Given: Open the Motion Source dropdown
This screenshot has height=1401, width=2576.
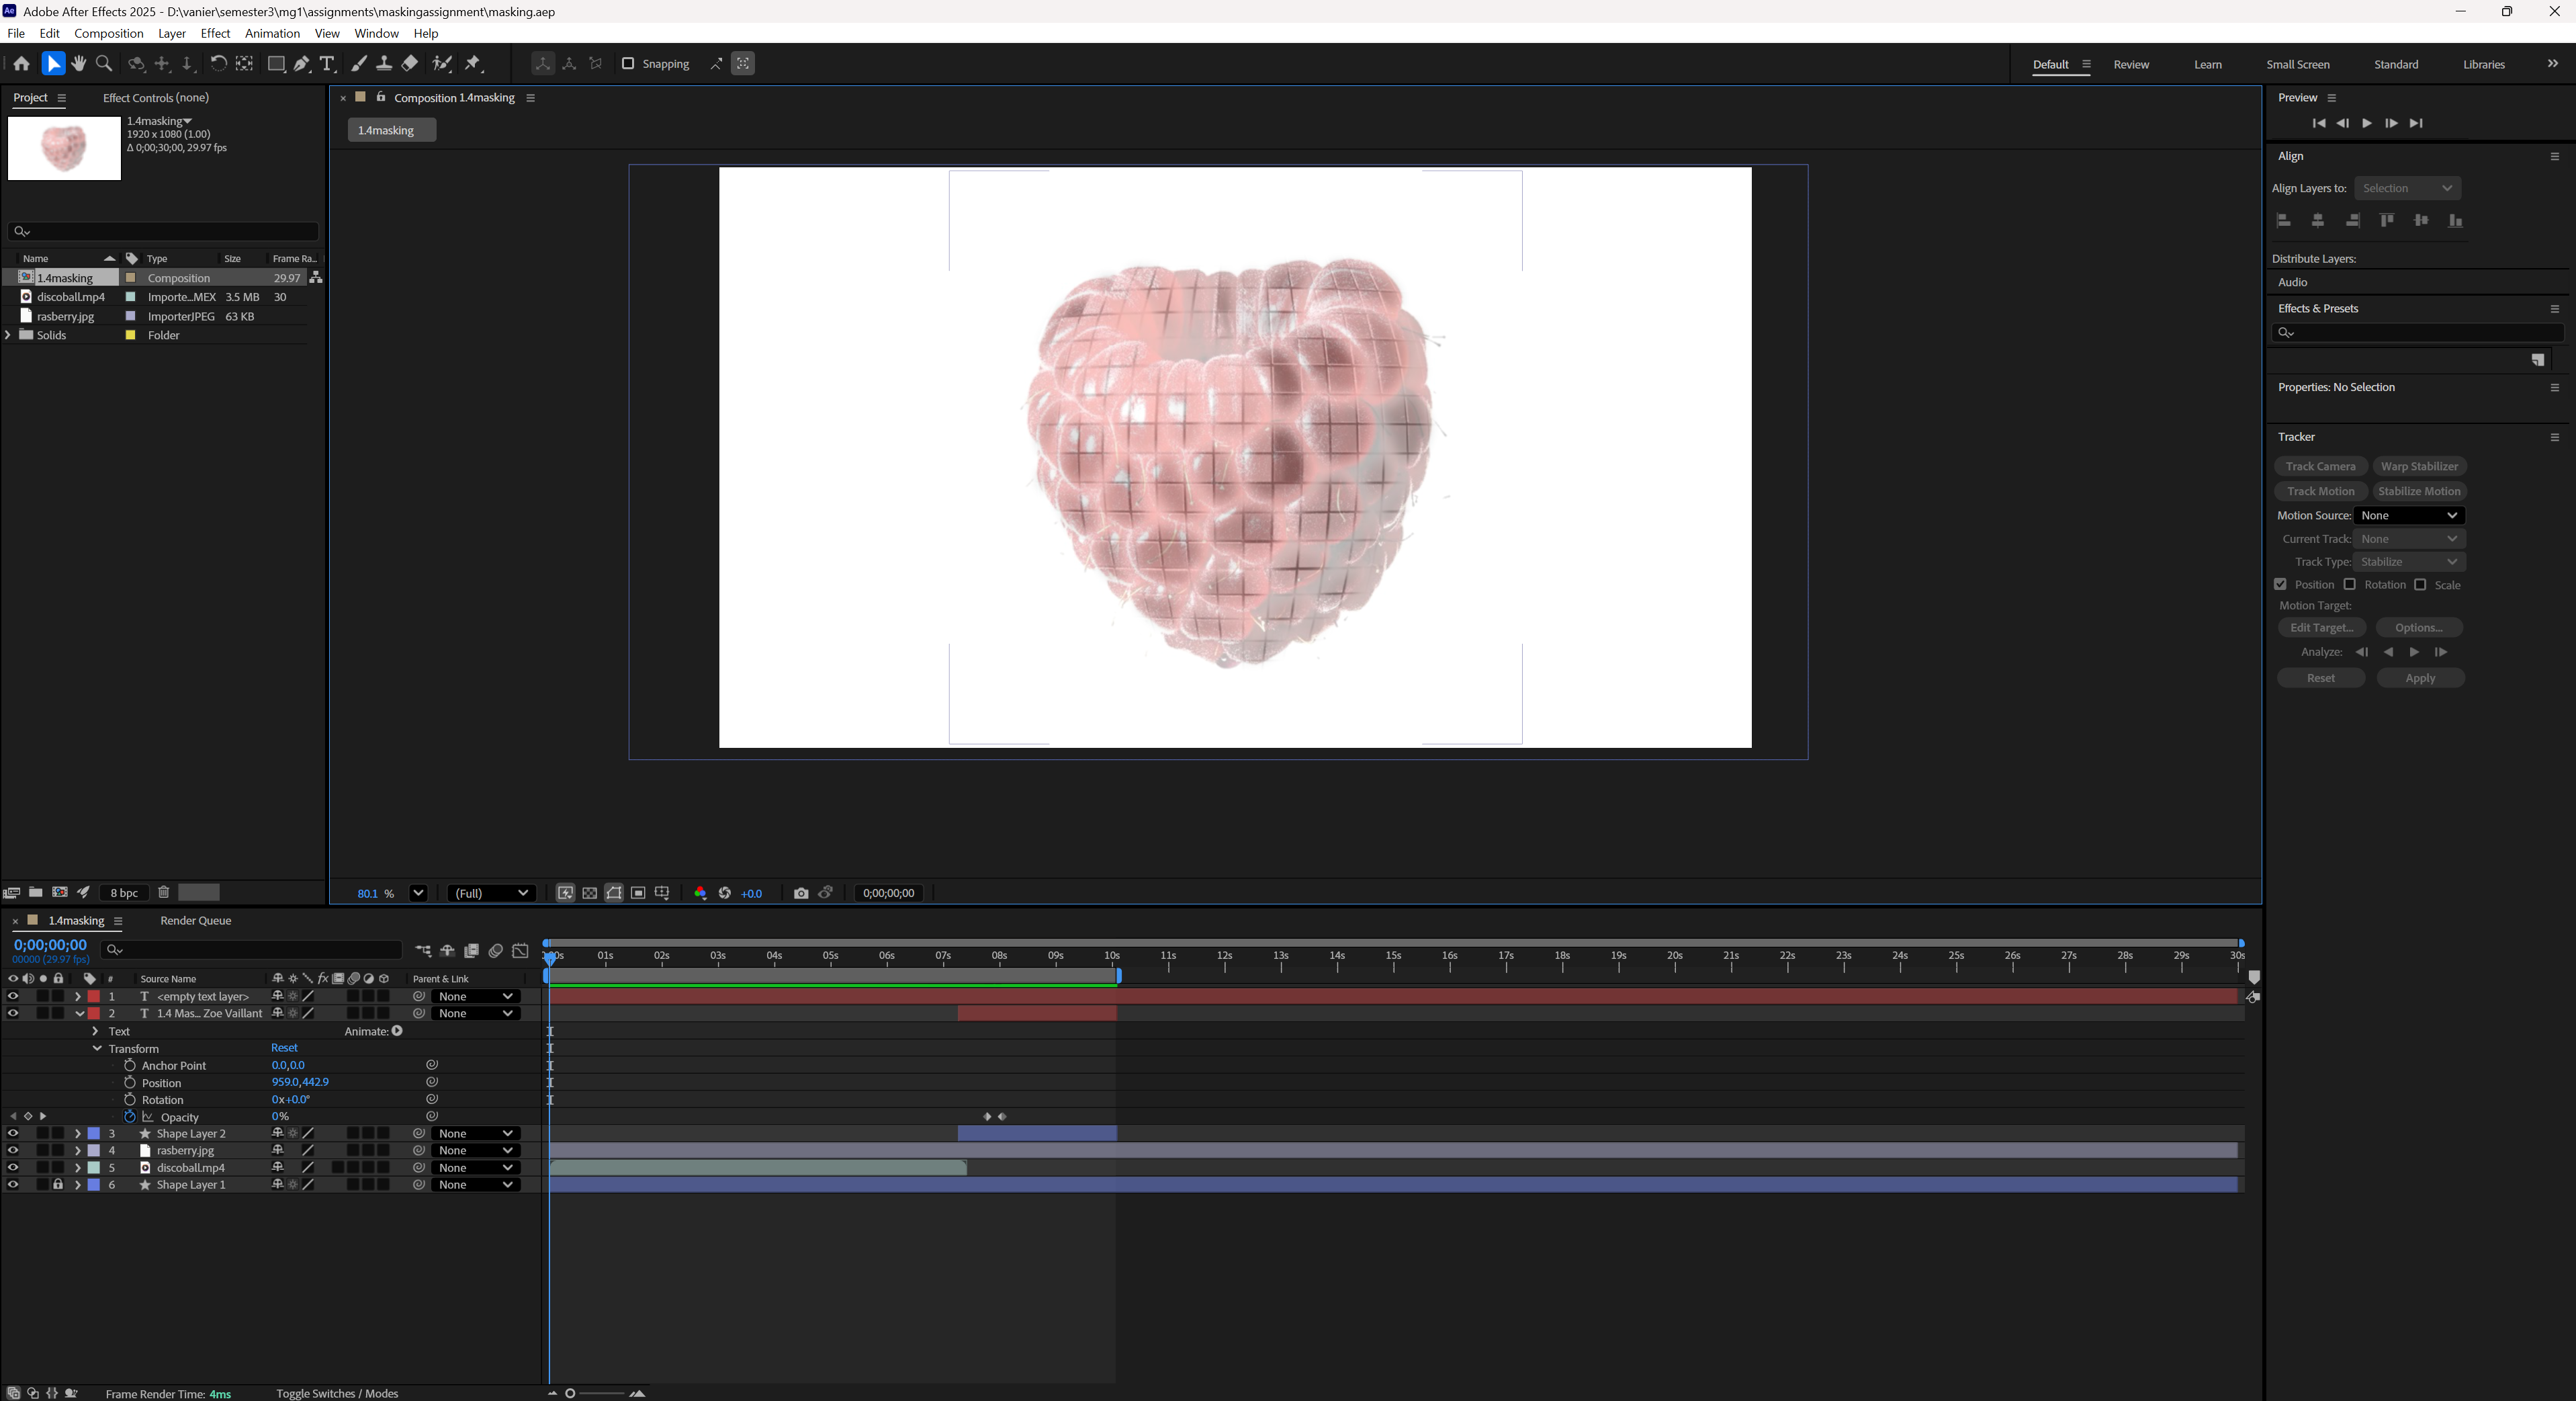Looking at the screenshot, I should click(x=2409, y=516).
